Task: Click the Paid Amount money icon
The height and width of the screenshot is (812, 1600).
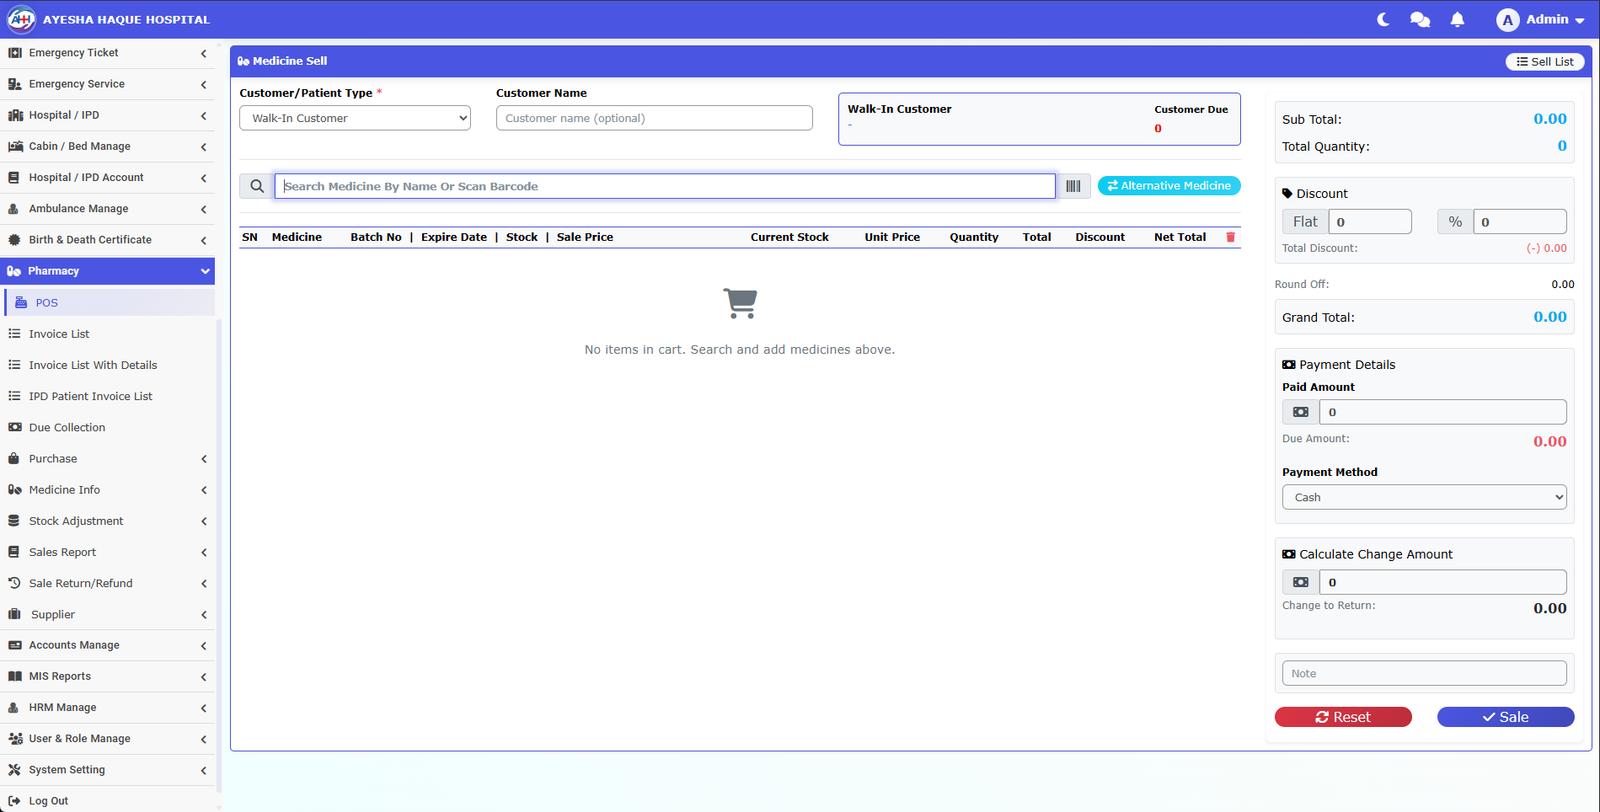Action: pos(1301,412)
